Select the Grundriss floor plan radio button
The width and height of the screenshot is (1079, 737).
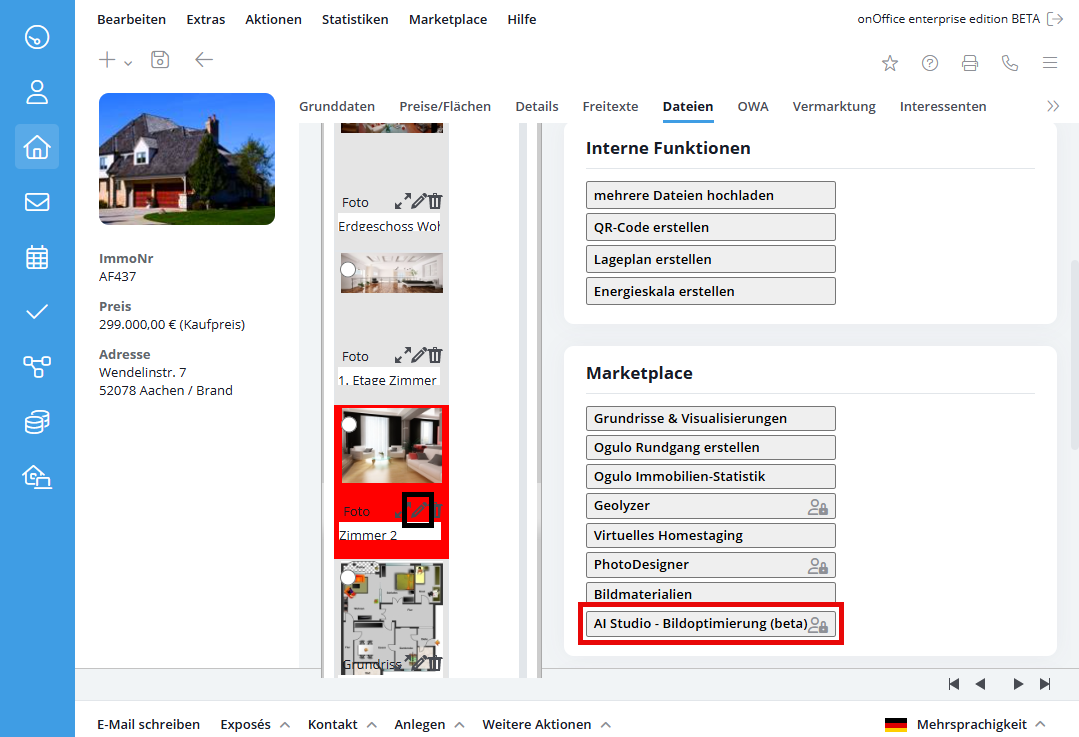pos(348,577)
